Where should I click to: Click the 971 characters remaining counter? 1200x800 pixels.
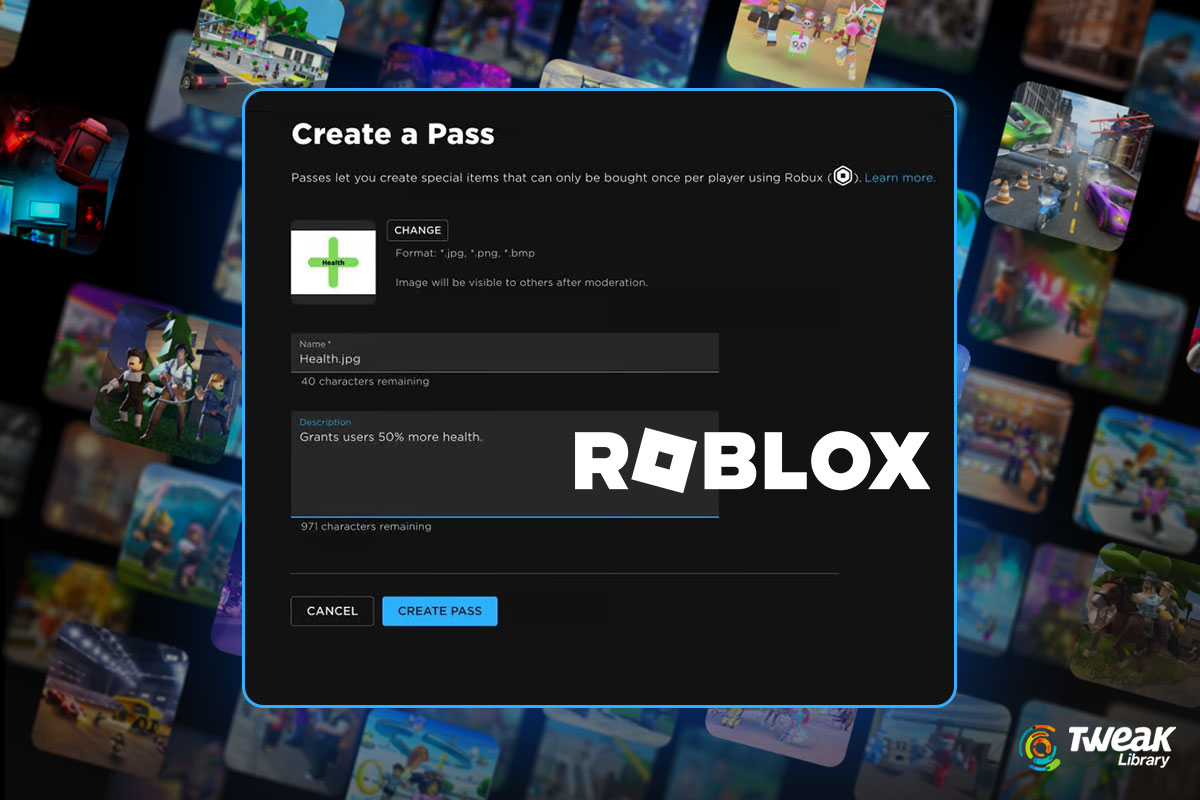(x=365, y=526)
